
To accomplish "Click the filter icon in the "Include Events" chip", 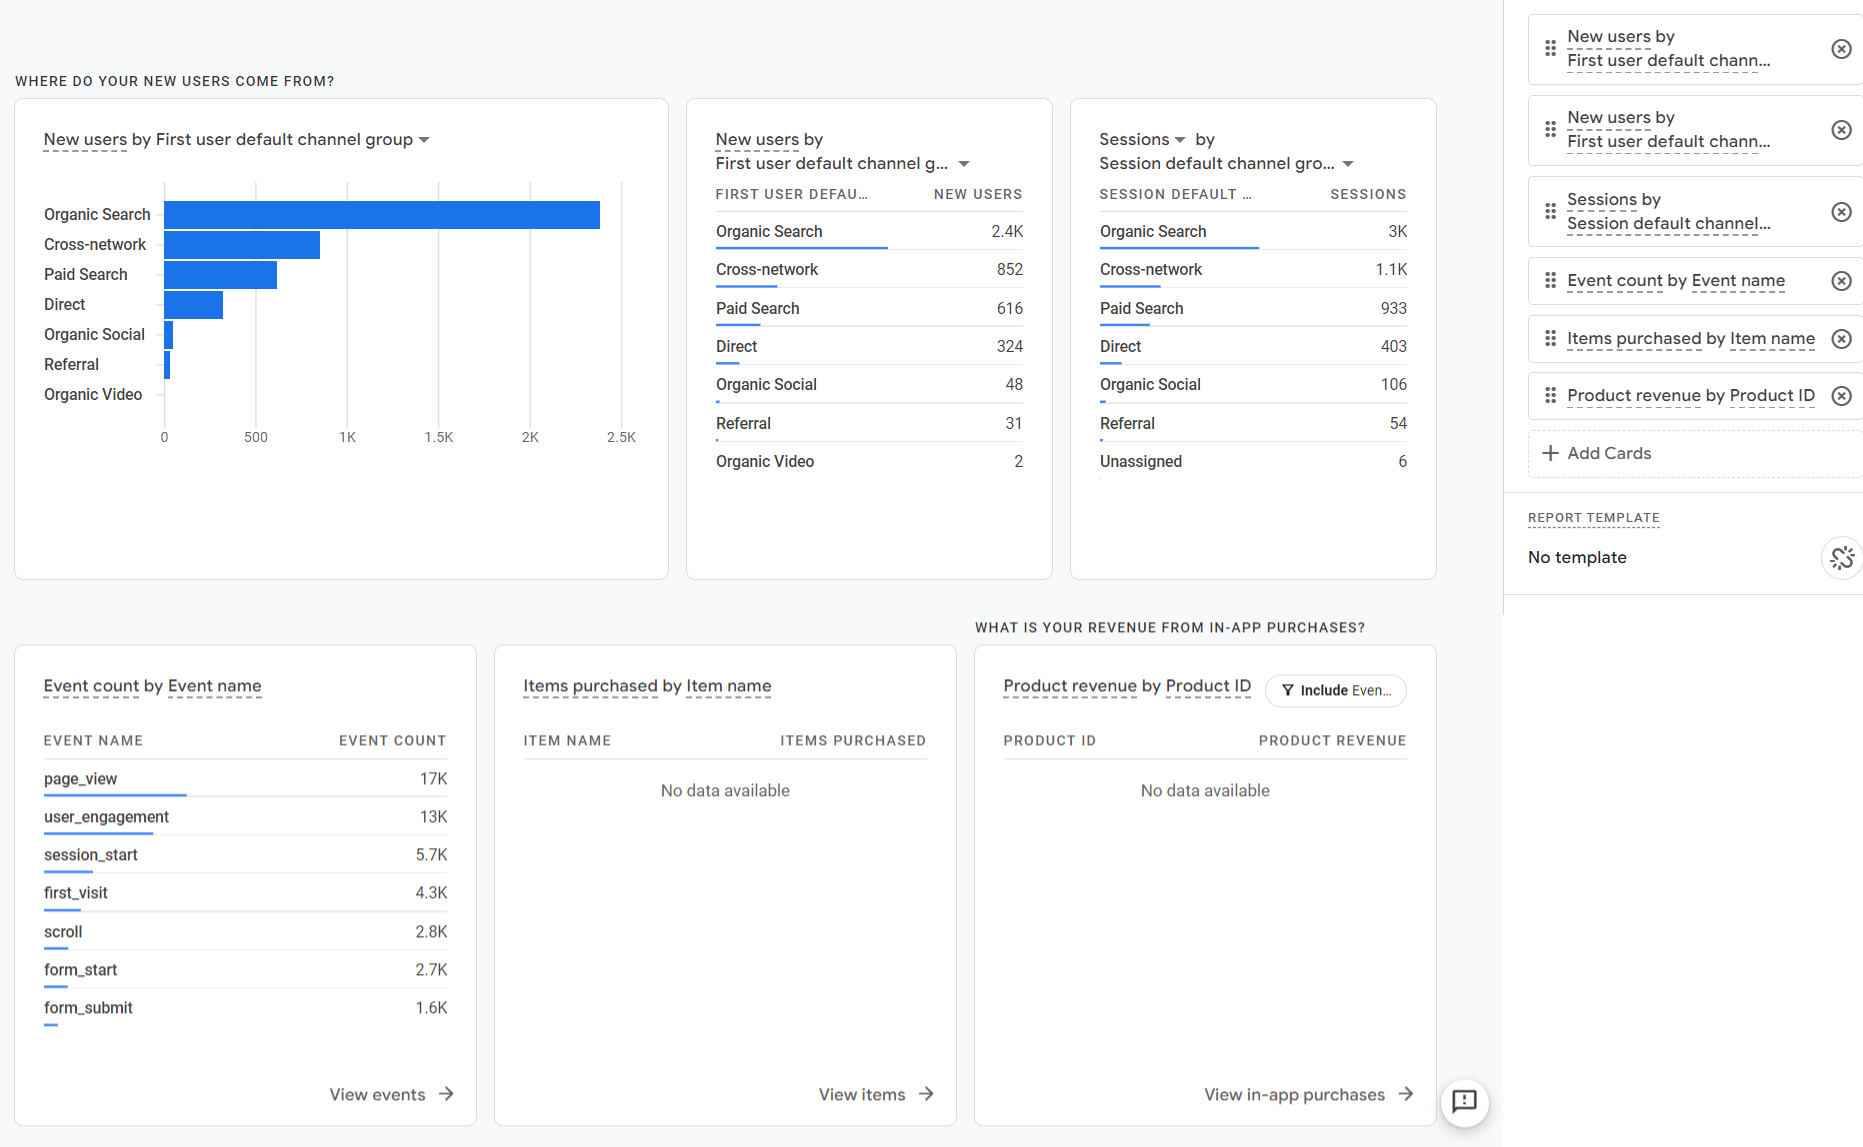I will pos(1287,690).
